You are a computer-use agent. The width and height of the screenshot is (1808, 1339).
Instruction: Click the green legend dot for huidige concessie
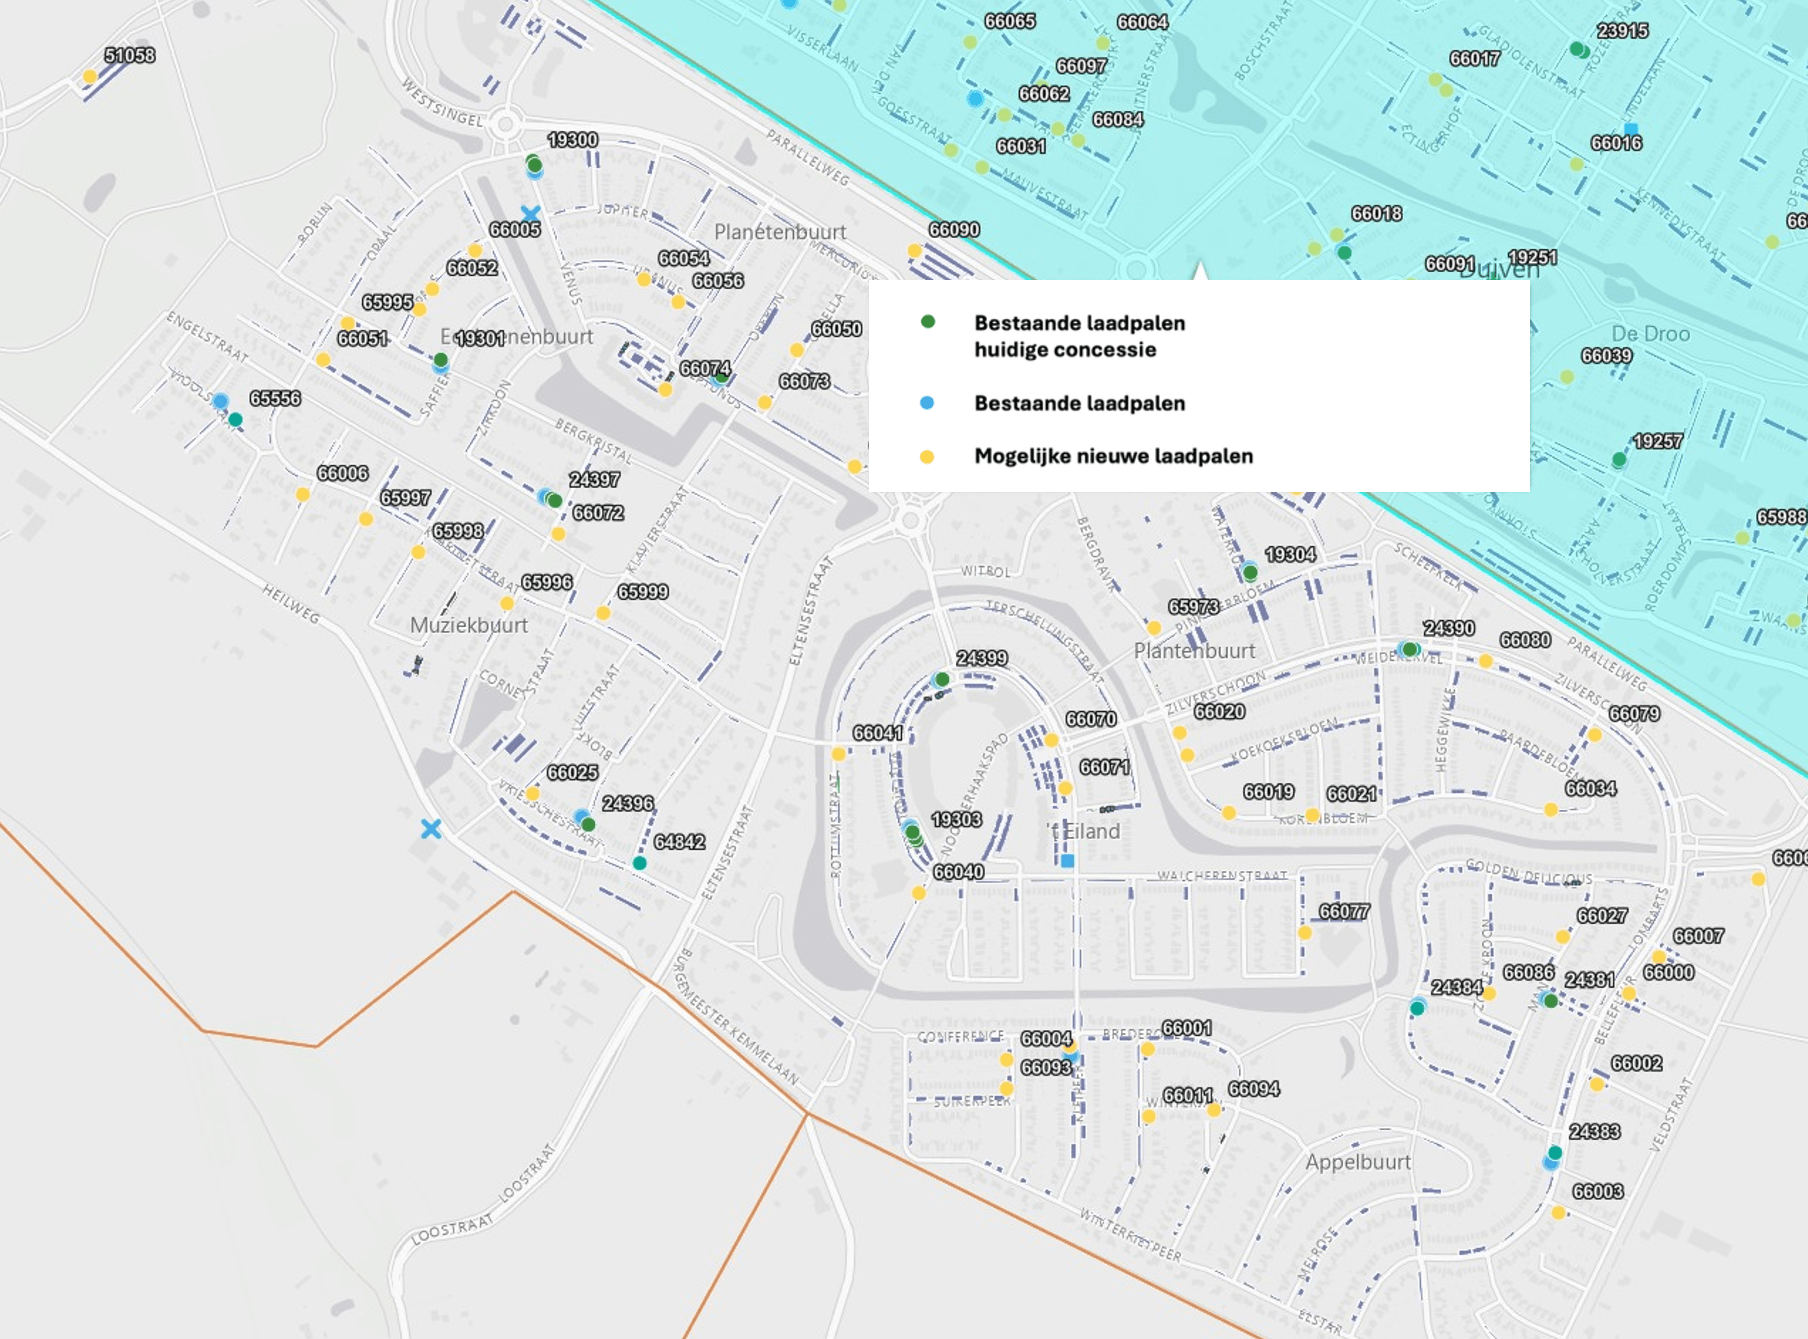(928, 322)
